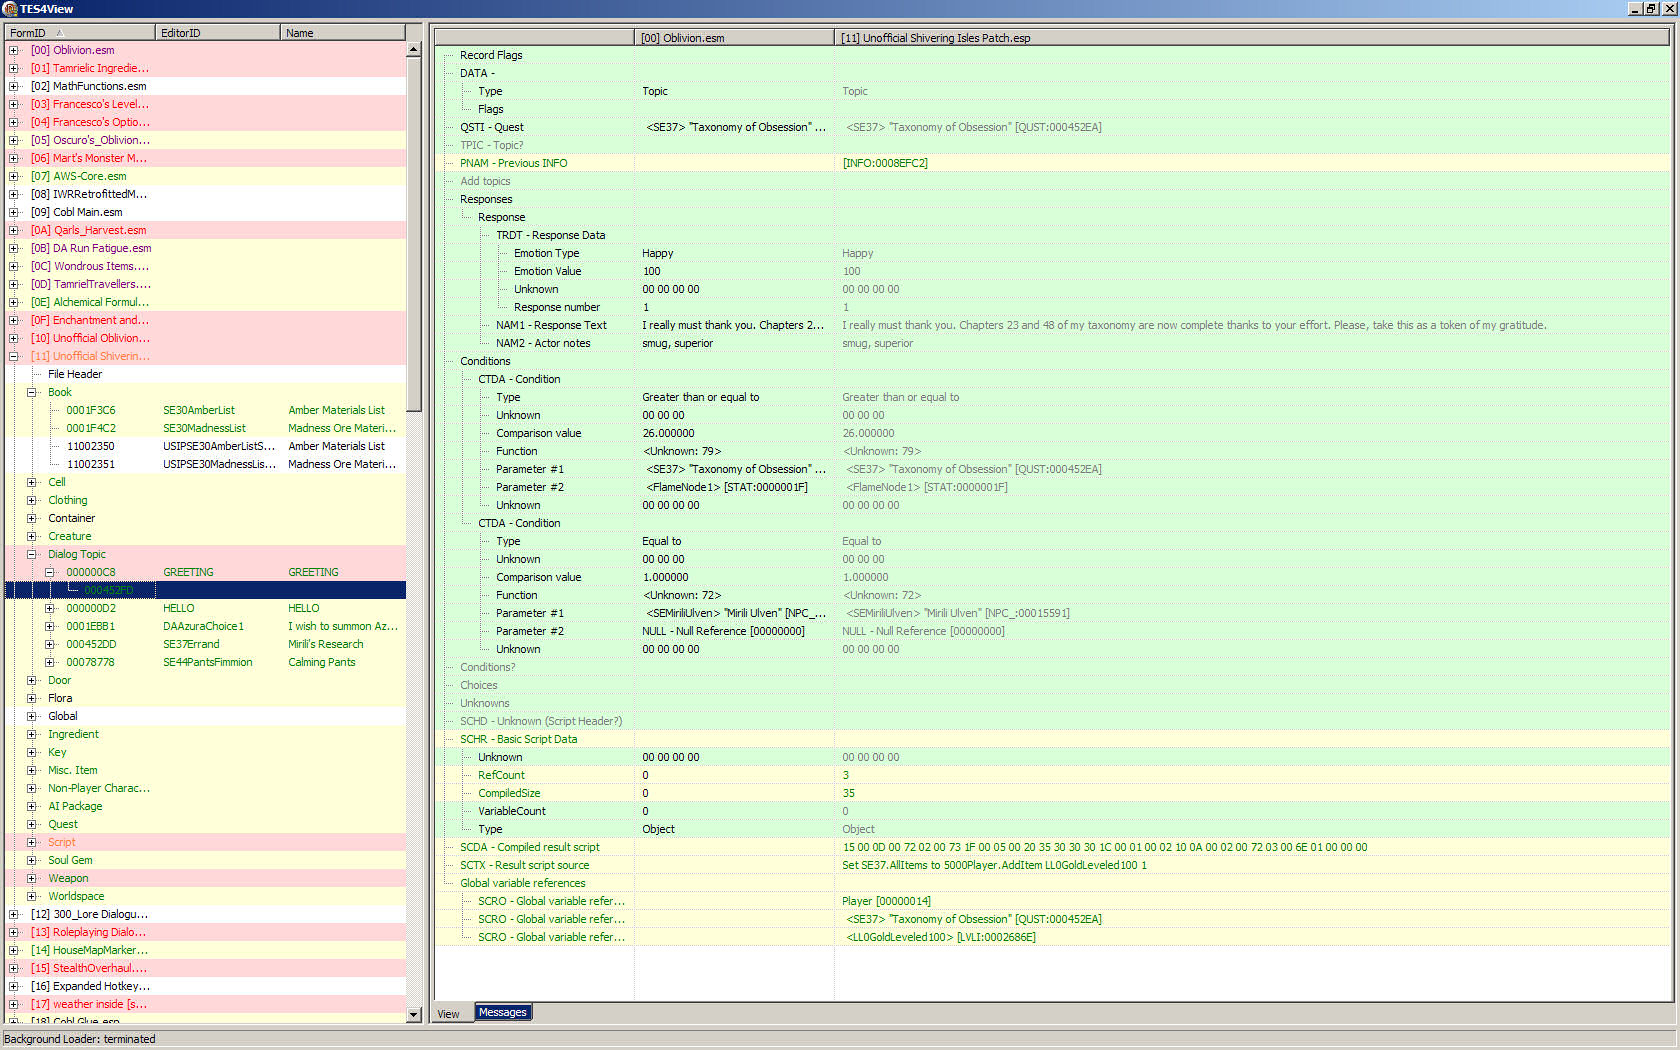Click the Emotion Type Happy cell under Oblivion.esm
Viewport: 1680px width, 1050px height.
click(x=734, y=253)
